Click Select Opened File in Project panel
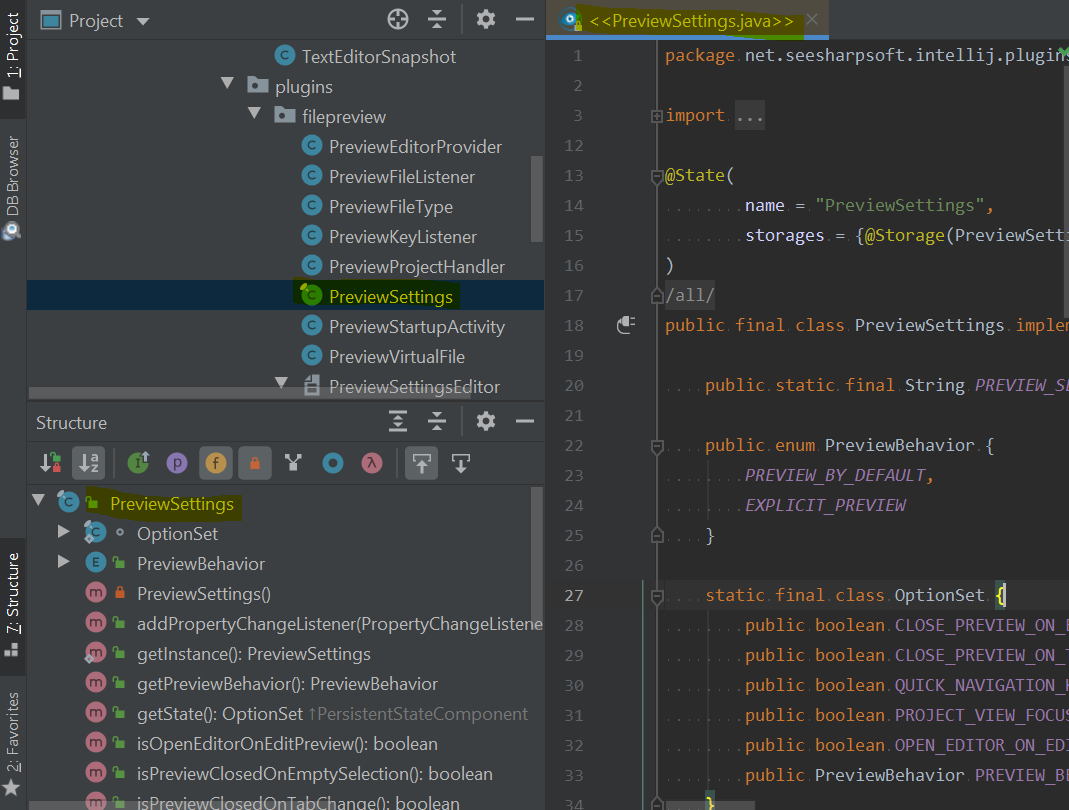The image size is (1069, 810). point(397,19)
